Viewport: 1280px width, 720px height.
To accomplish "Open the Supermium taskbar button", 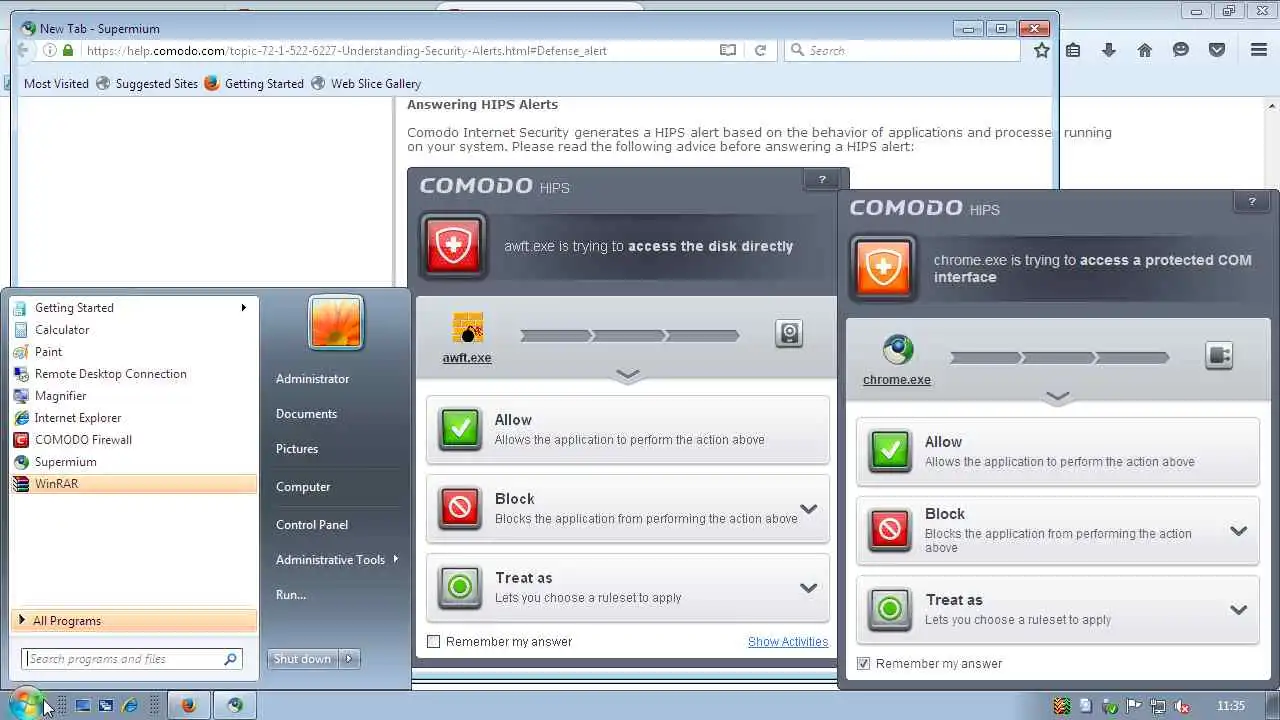I will click(235, 705).
